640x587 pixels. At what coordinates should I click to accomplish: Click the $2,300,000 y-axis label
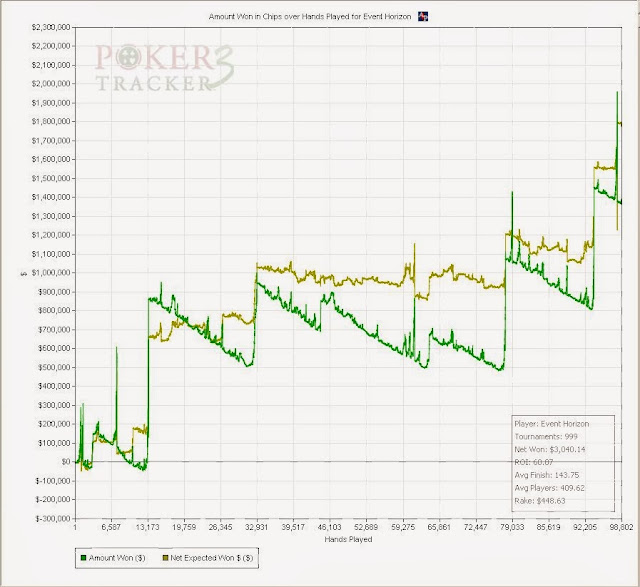pos(51,27)
